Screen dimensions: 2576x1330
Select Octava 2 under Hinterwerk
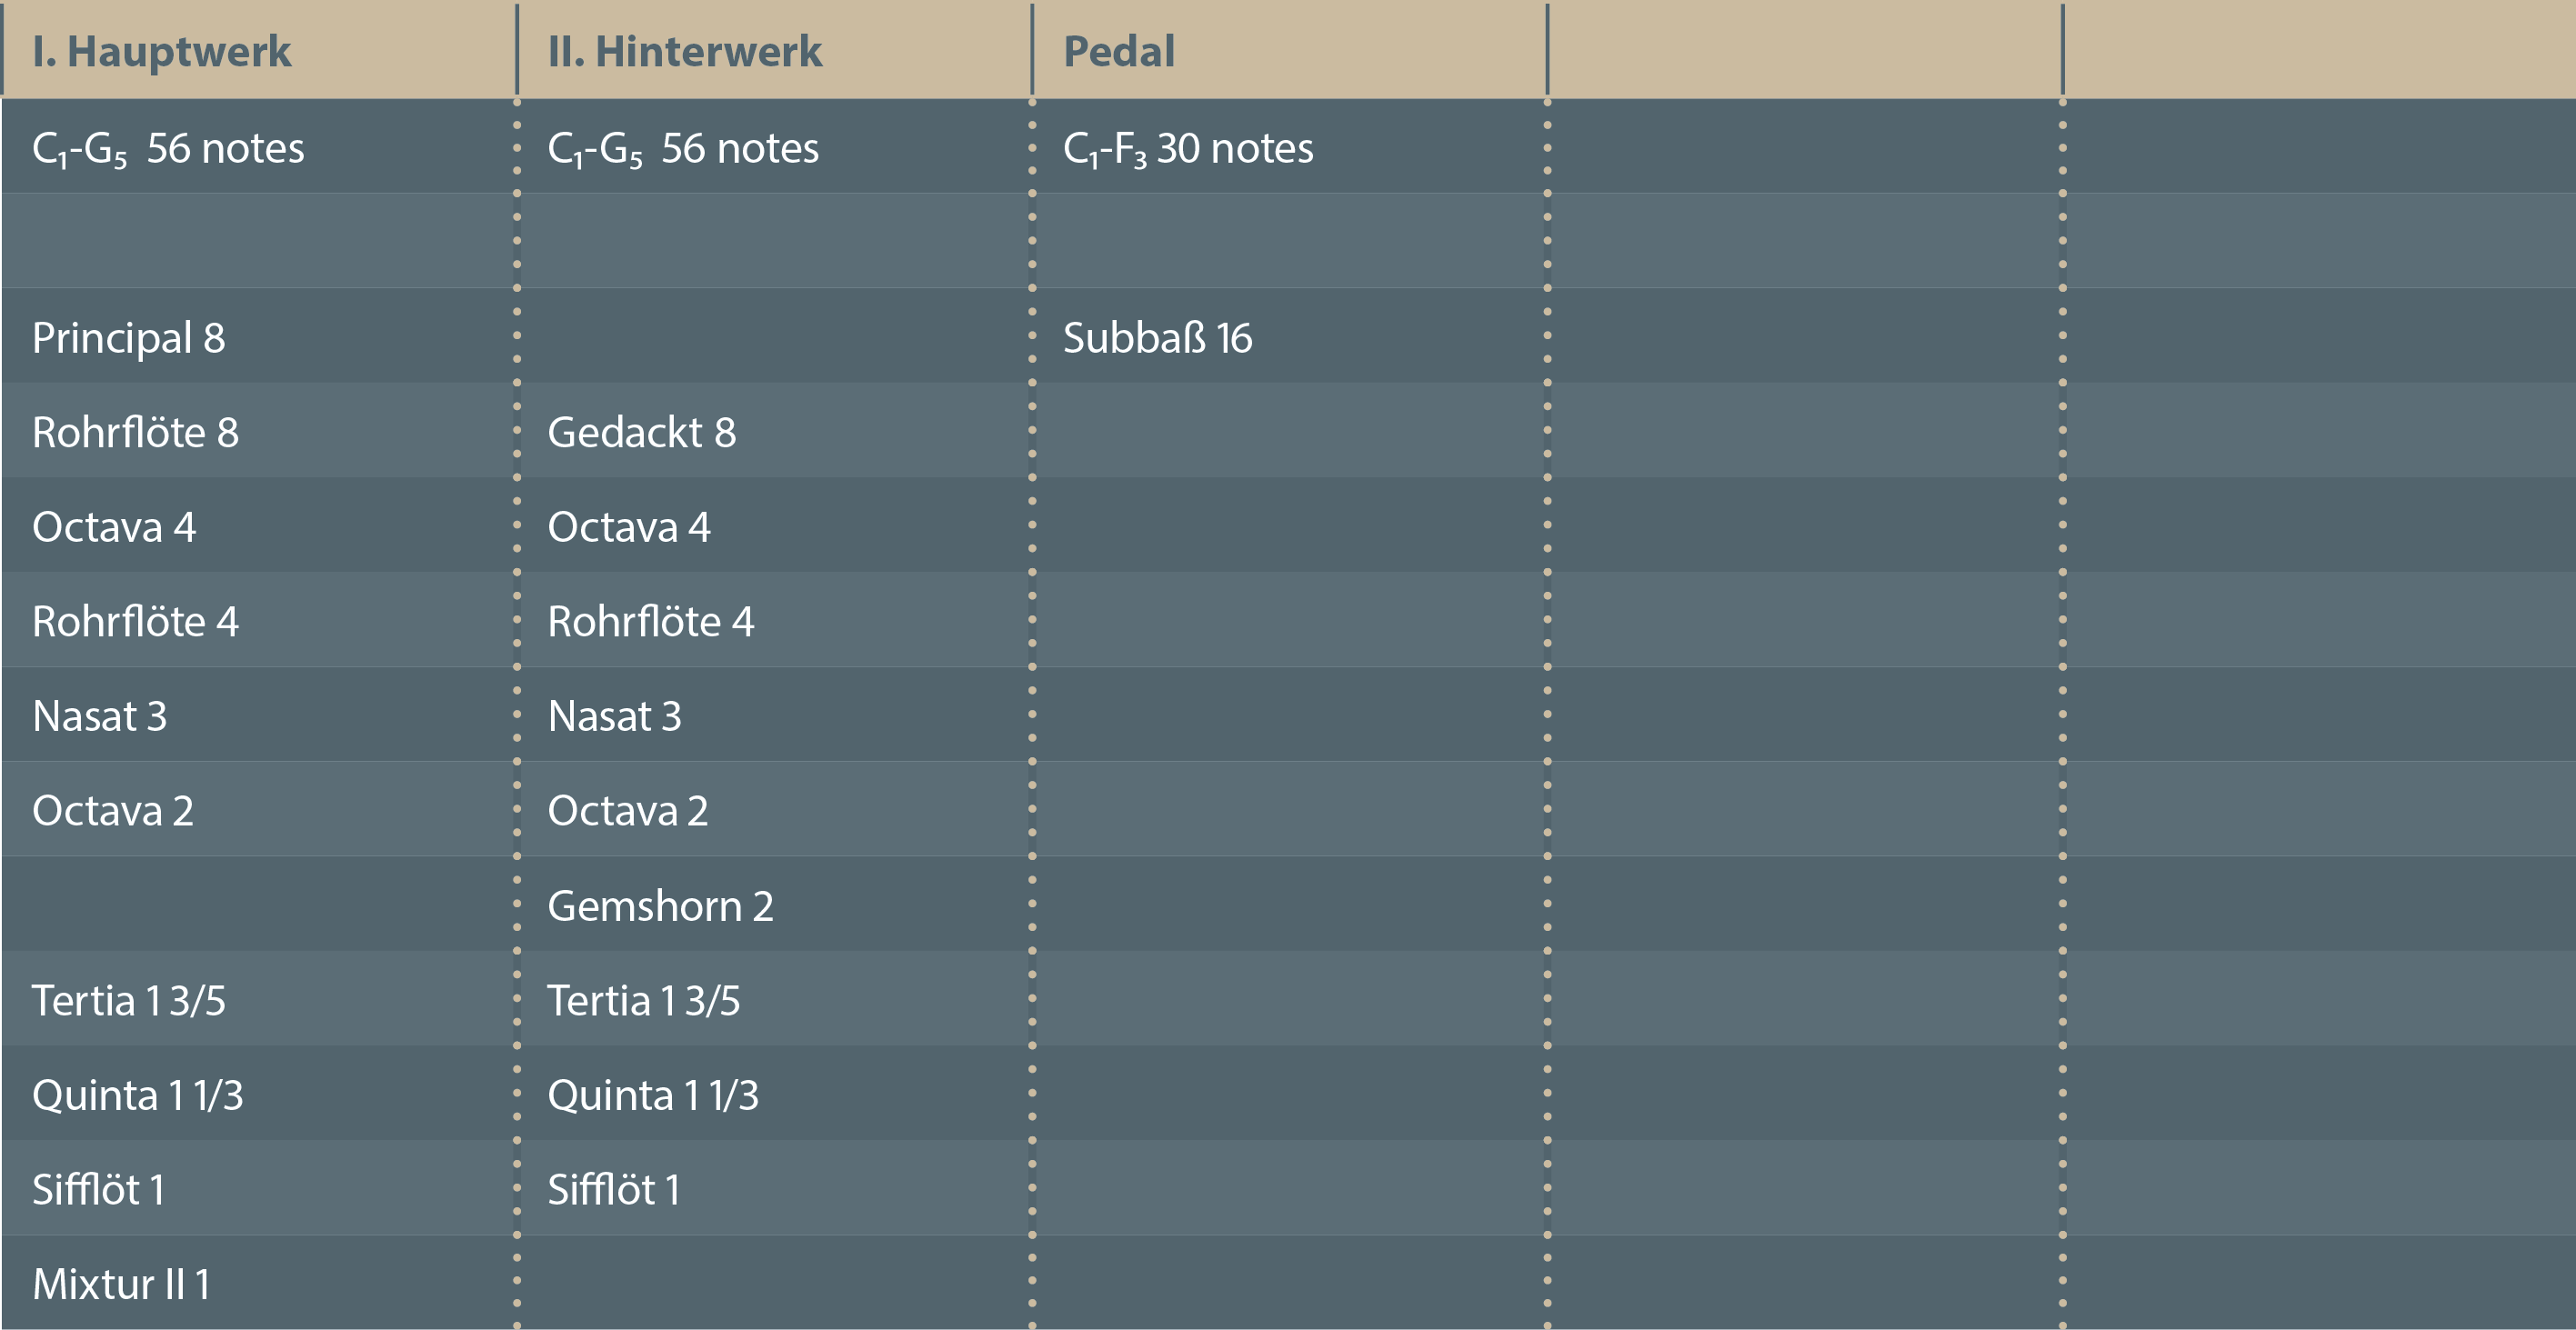click(627, 811)
